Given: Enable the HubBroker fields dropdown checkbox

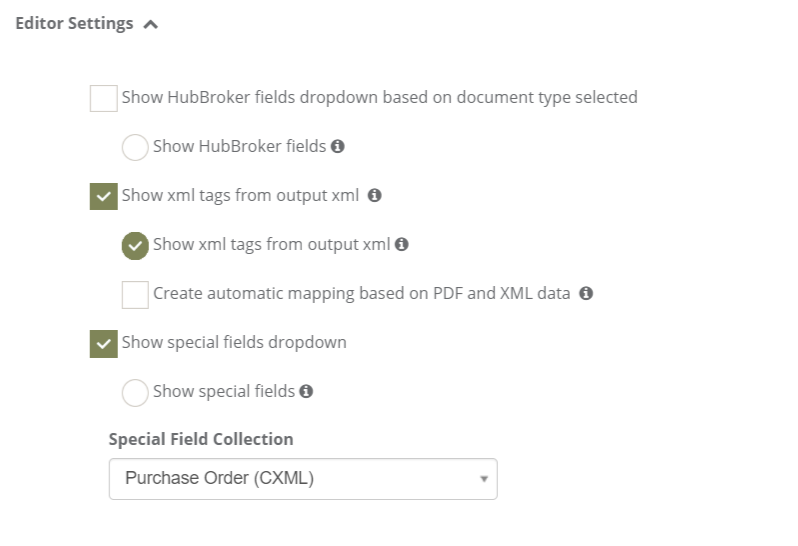Looking at the screenshot, I should pos(104,98).
